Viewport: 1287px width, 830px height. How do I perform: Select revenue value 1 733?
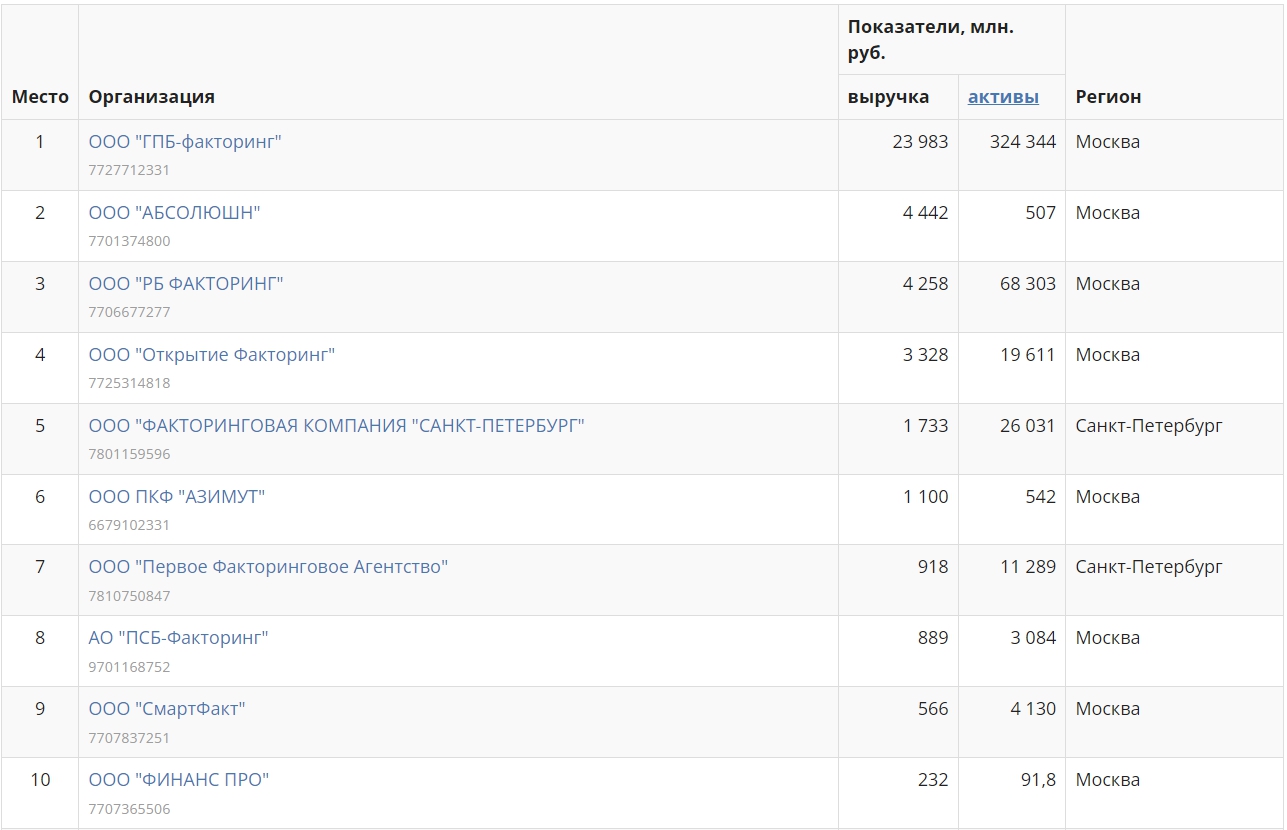point(925,426)
